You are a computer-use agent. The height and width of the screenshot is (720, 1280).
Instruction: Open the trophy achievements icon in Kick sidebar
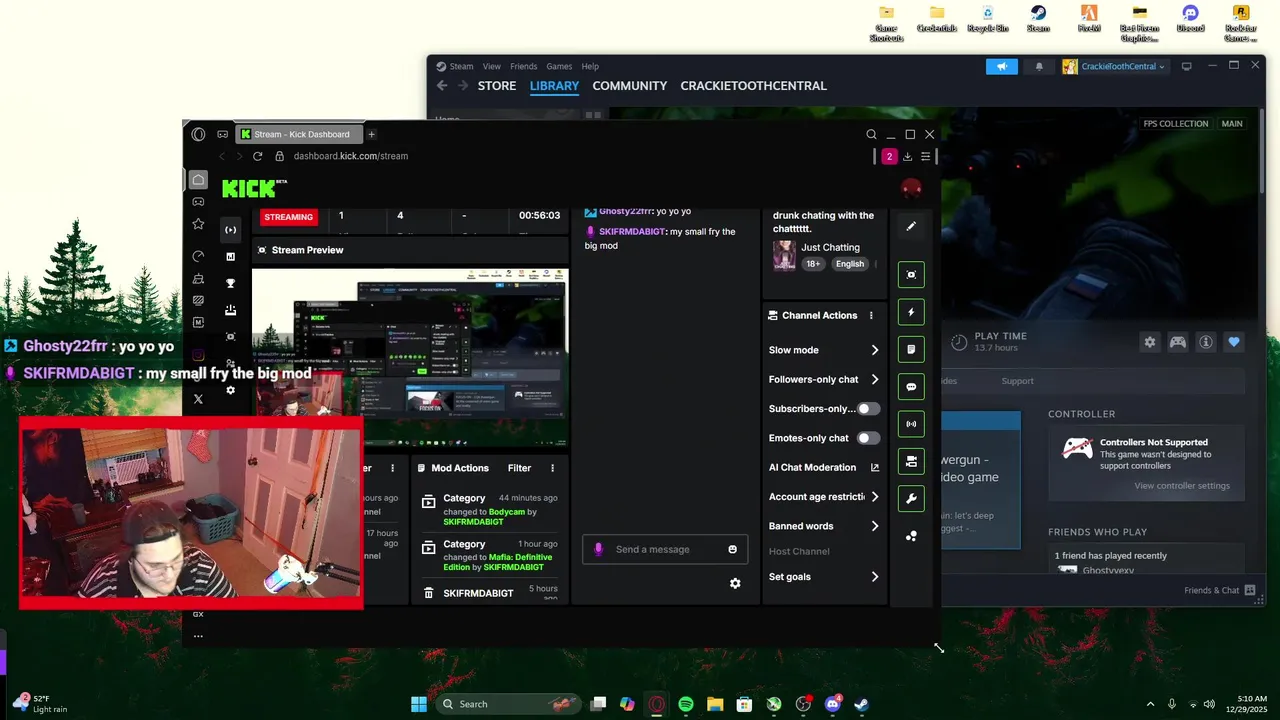(230, 283)
